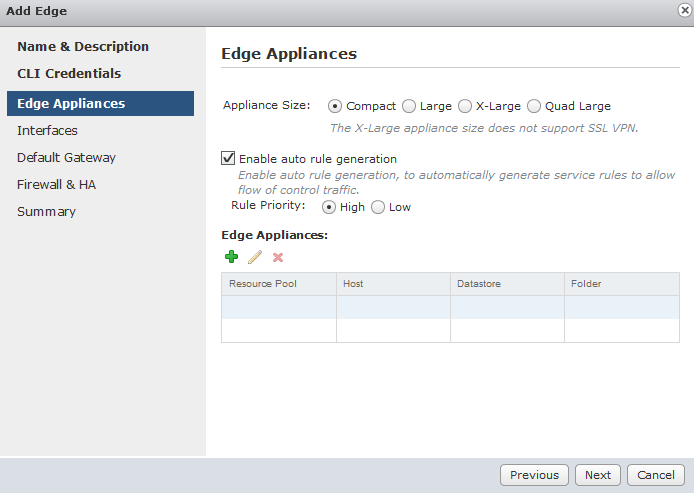Set Rule Priority to Low
The height and width of the screenshot is (493, 694).
378,207
